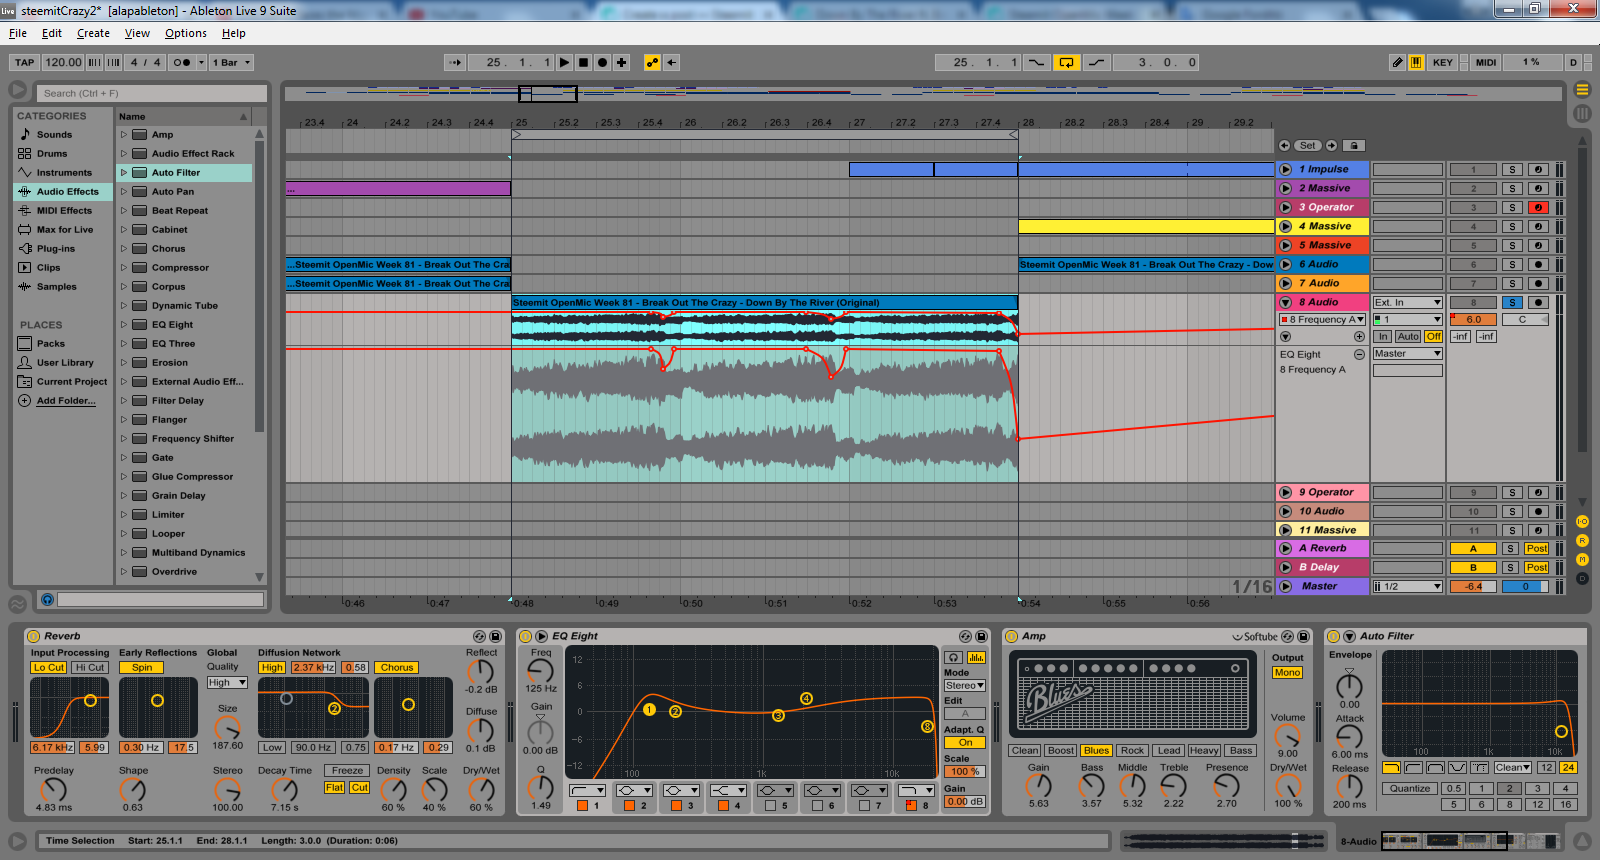
Task: Toggle the Reverb Freeze button
Action: point(347,770)
